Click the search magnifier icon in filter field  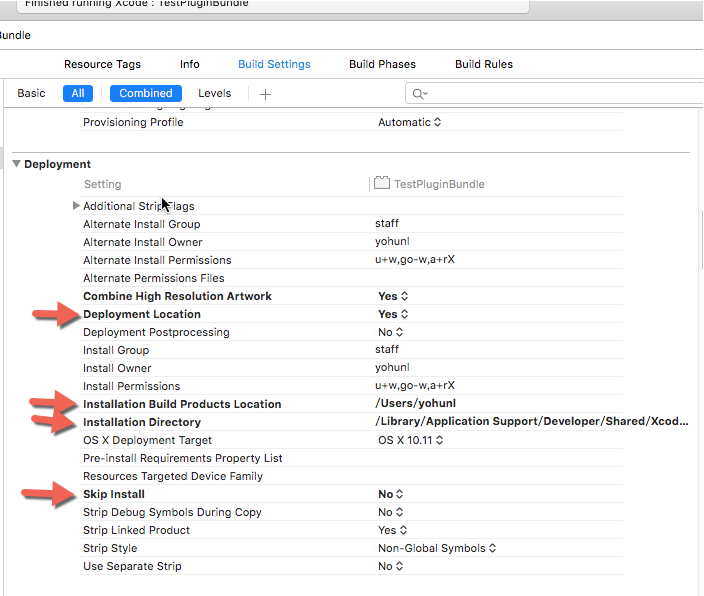click(419, 94)
